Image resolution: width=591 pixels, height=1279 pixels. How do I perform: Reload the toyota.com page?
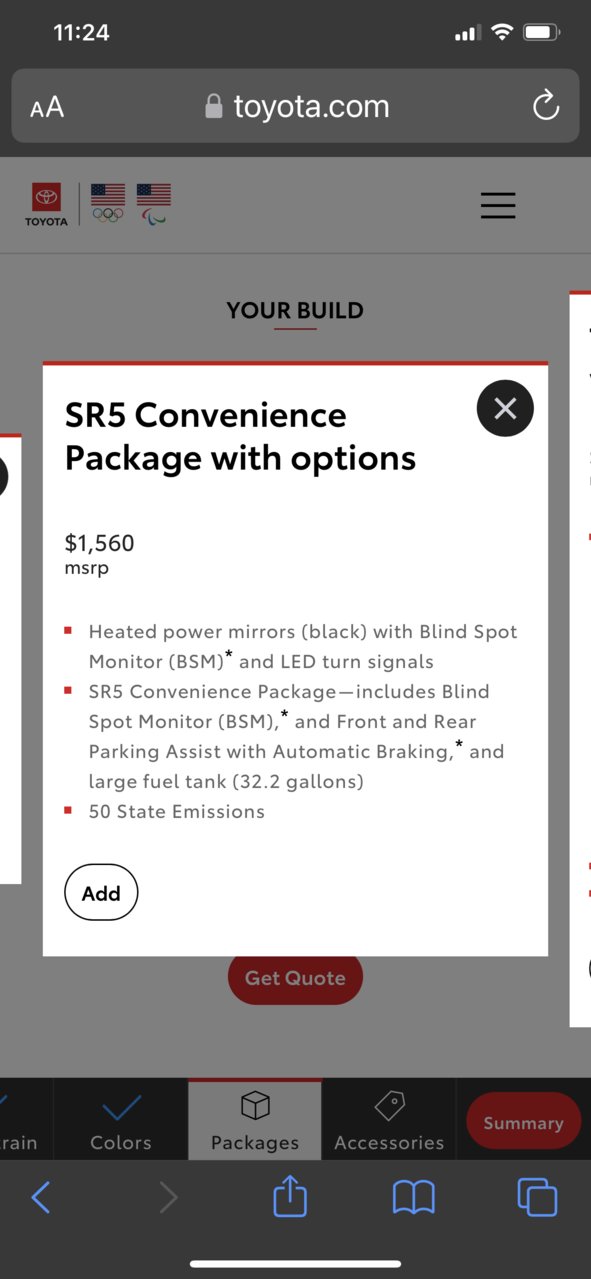point(545,106)
